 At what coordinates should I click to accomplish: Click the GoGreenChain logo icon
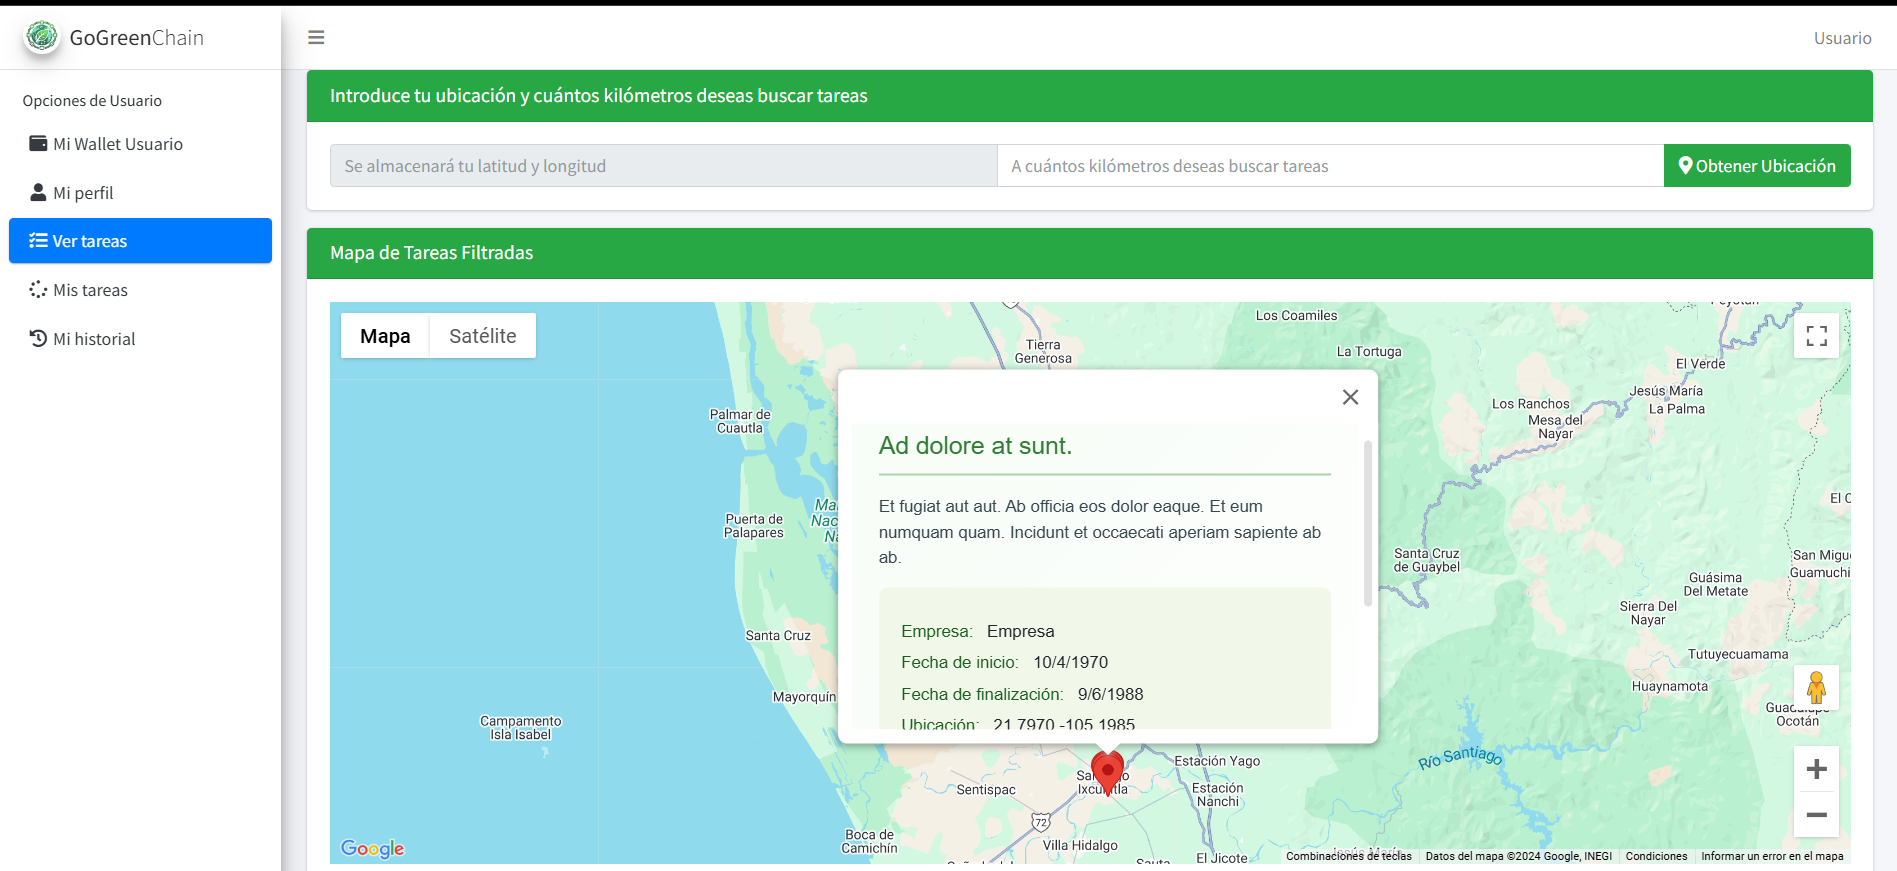coord(42,37)
